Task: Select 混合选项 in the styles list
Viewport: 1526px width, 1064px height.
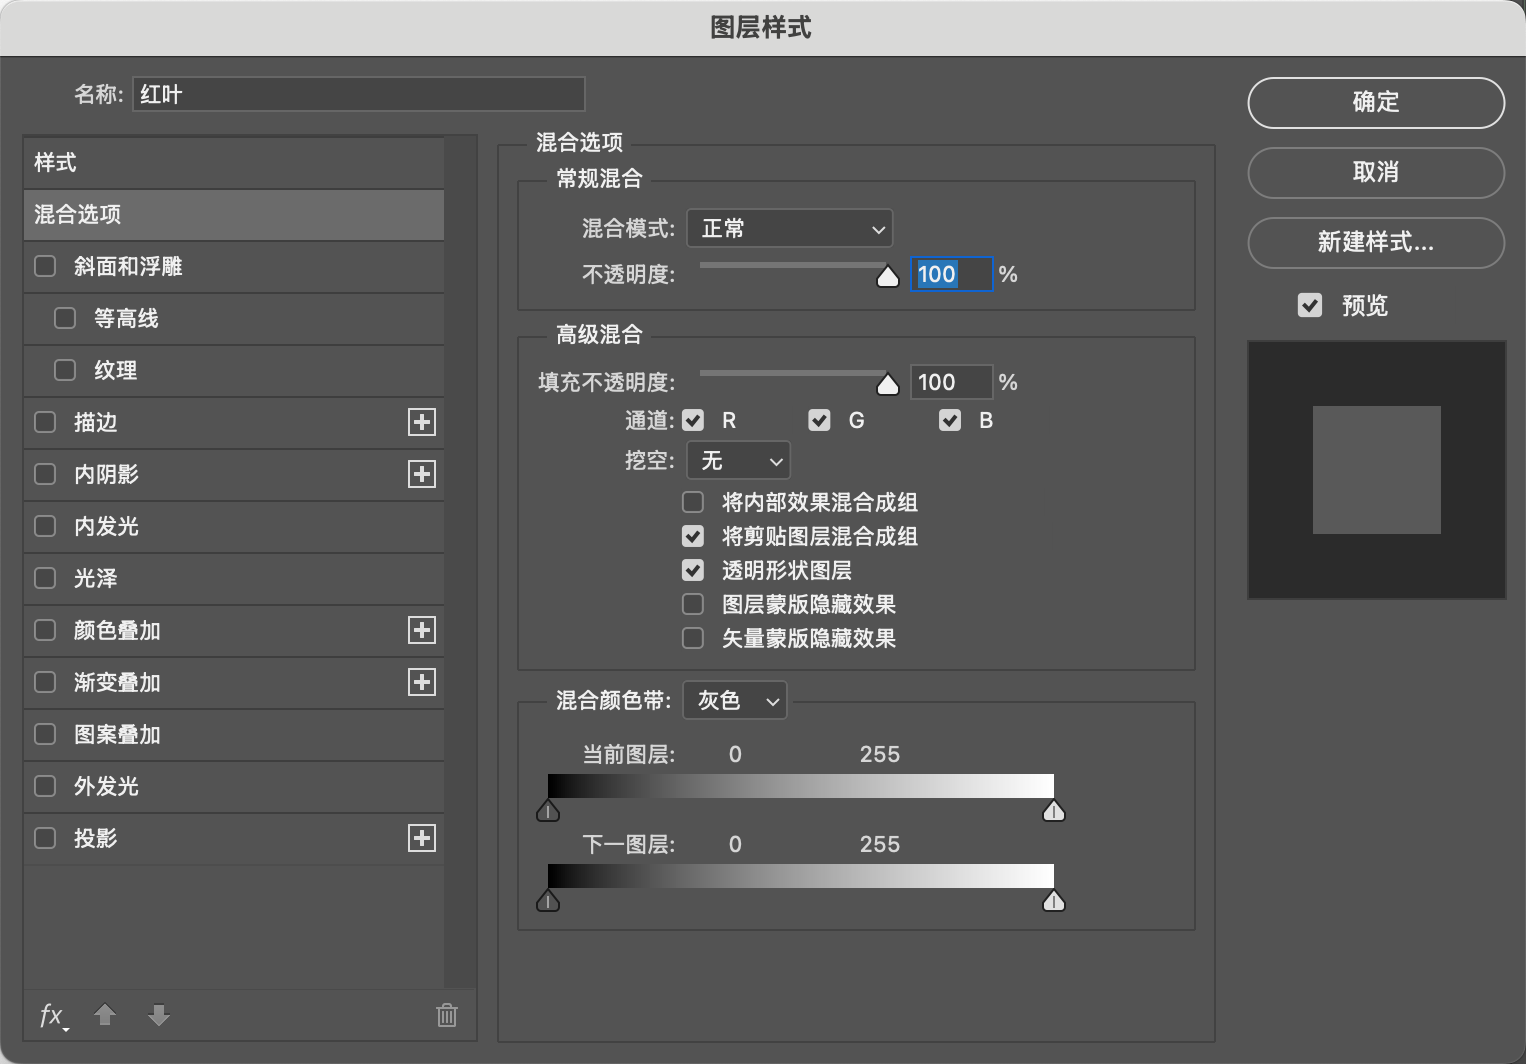Action: pos(233,214)
